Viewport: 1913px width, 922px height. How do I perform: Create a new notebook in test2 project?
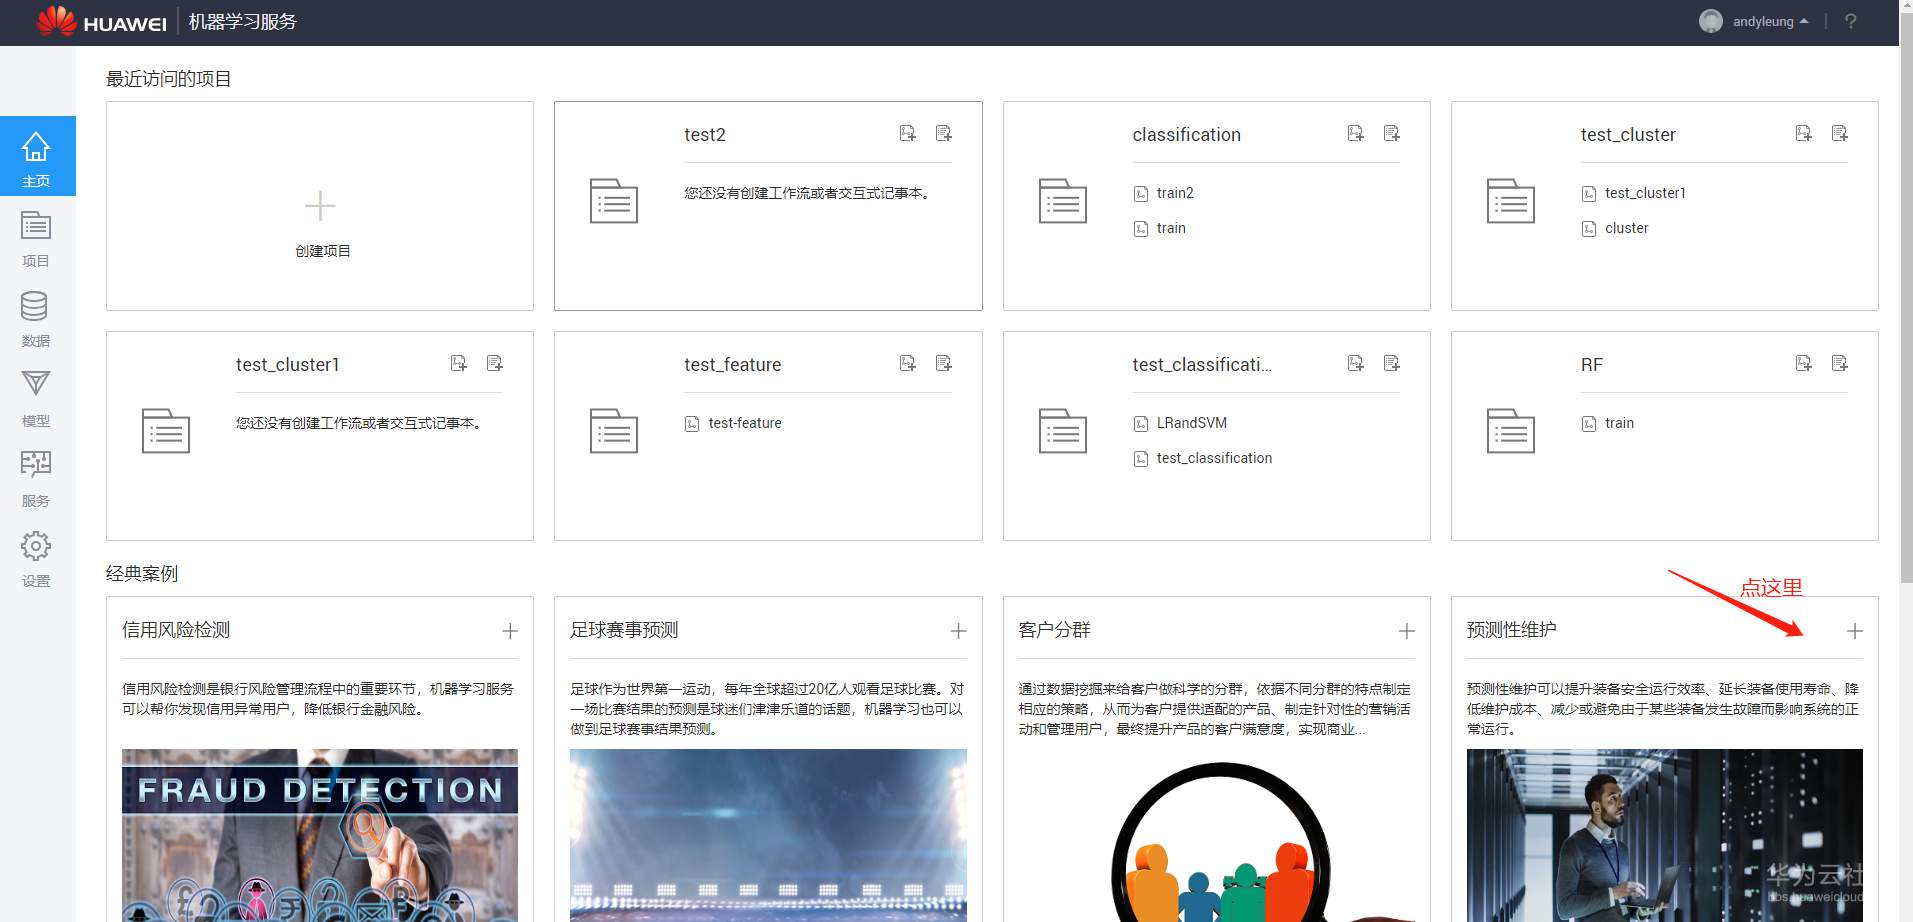(x=943, y=133)
